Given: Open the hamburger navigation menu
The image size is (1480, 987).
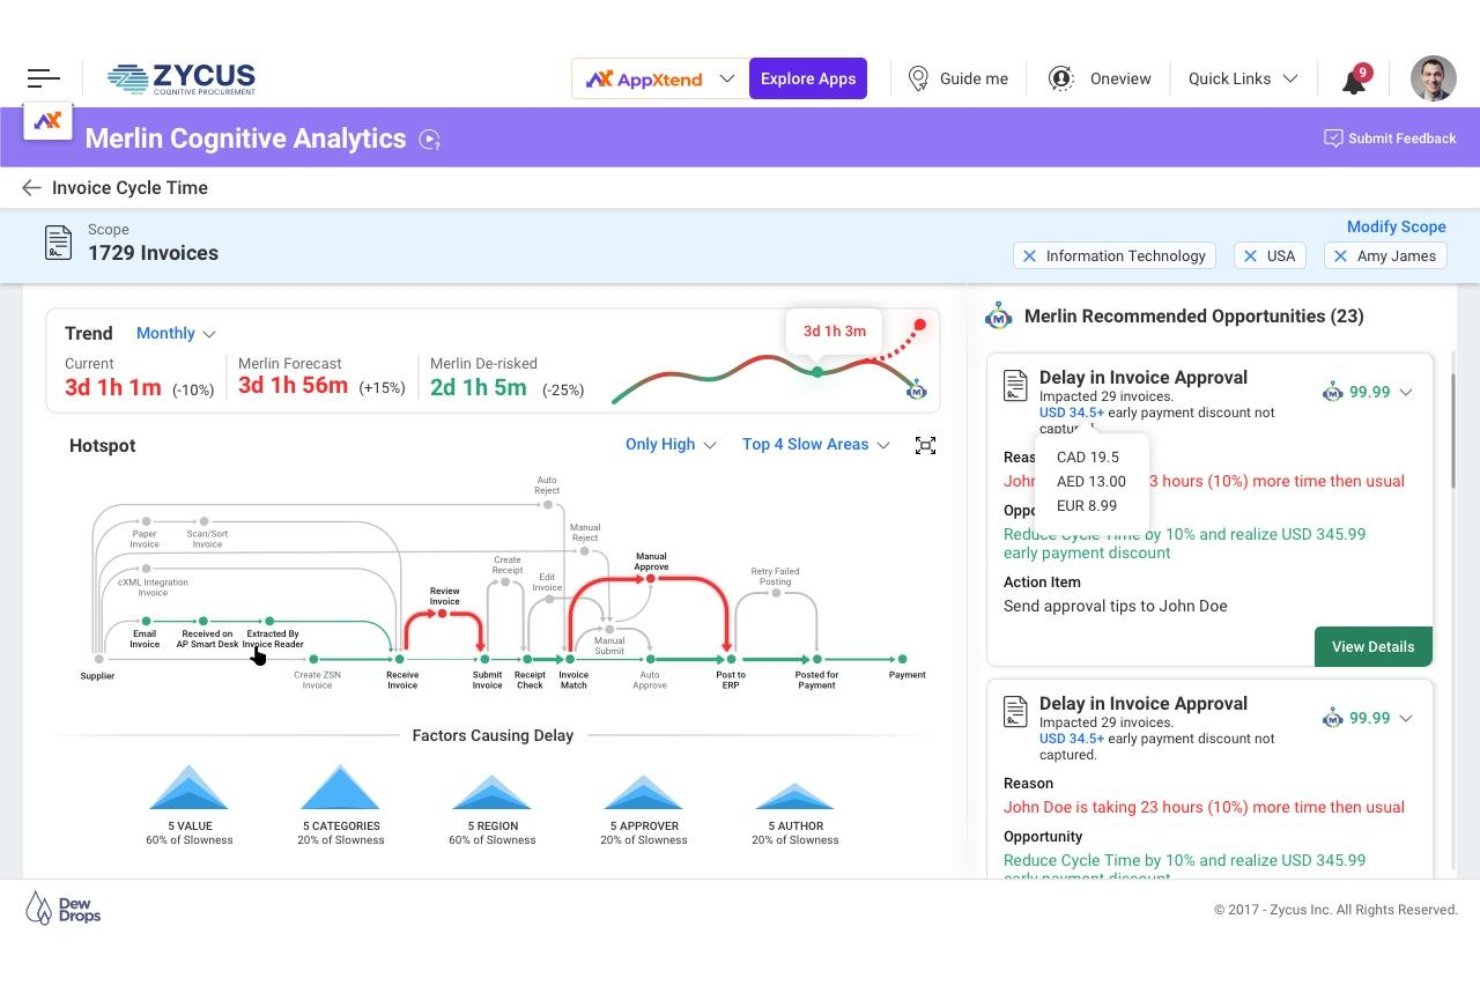Looking at the screenshot, I should tap(43, 78).
